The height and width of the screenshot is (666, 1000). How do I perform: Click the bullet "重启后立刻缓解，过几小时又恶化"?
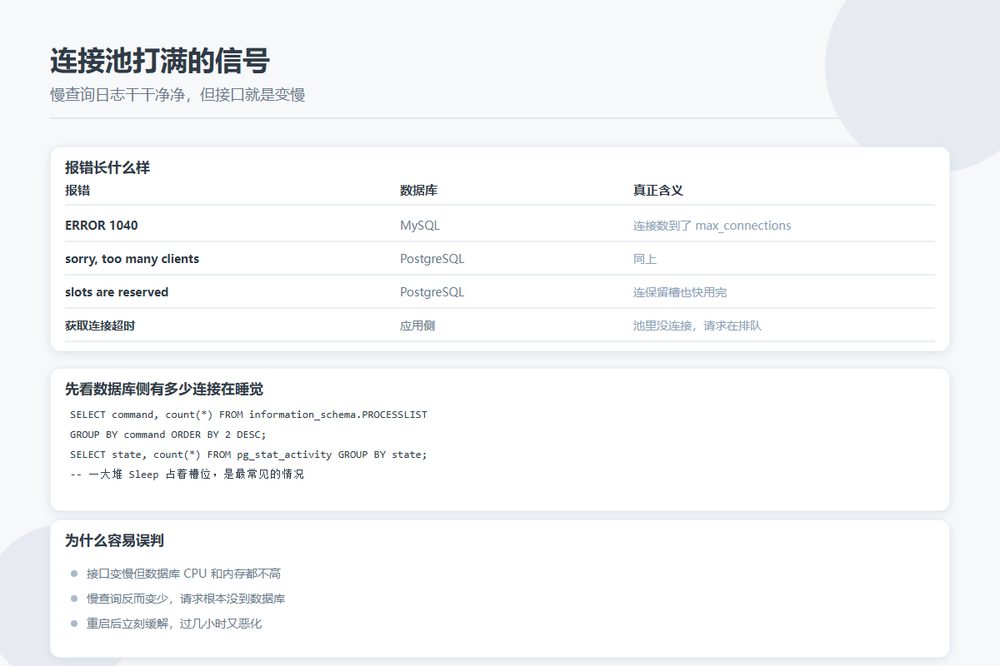click(x=174, y=623)
